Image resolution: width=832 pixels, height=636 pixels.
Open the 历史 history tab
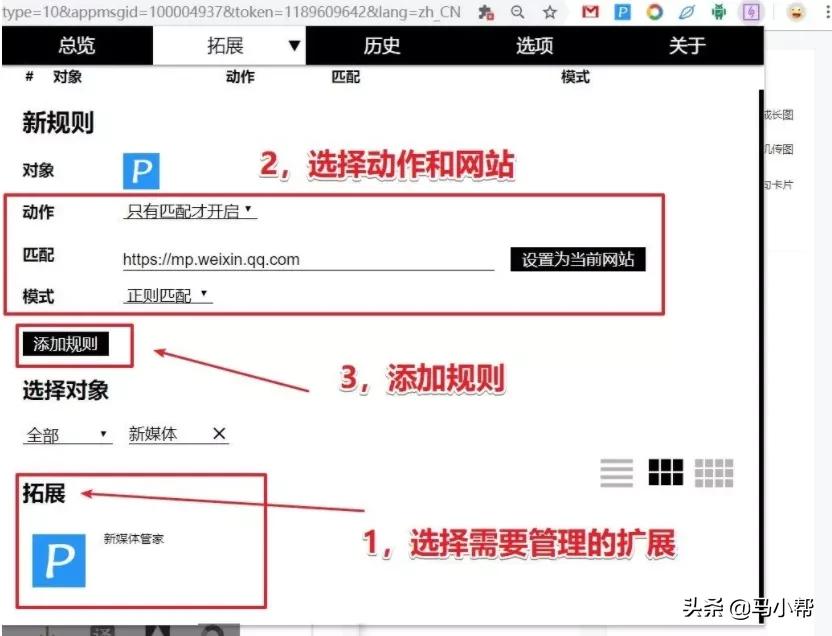coord(382,46)
